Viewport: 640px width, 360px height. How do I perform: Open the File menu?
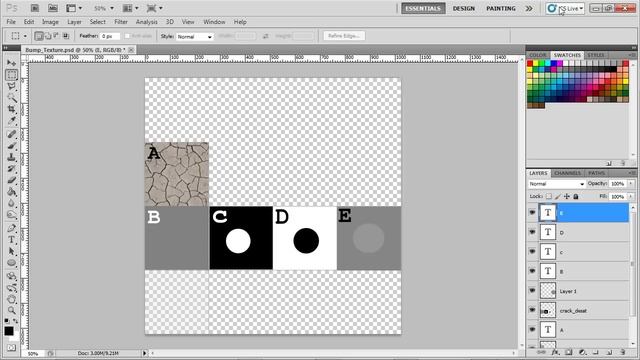(x=11, y=22)
